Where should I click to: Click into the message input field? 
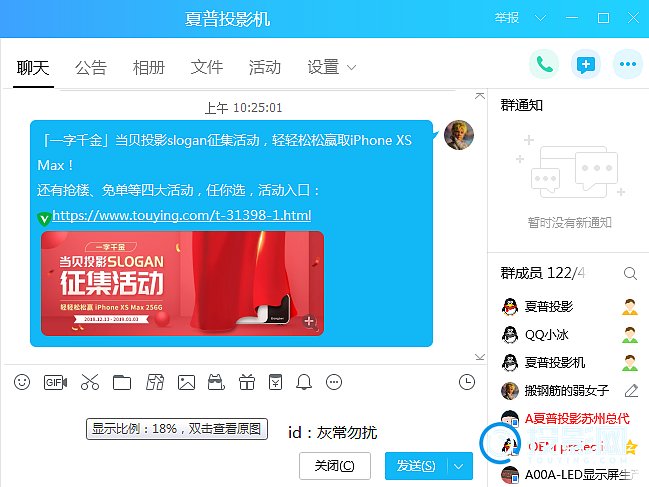(244, 422)
